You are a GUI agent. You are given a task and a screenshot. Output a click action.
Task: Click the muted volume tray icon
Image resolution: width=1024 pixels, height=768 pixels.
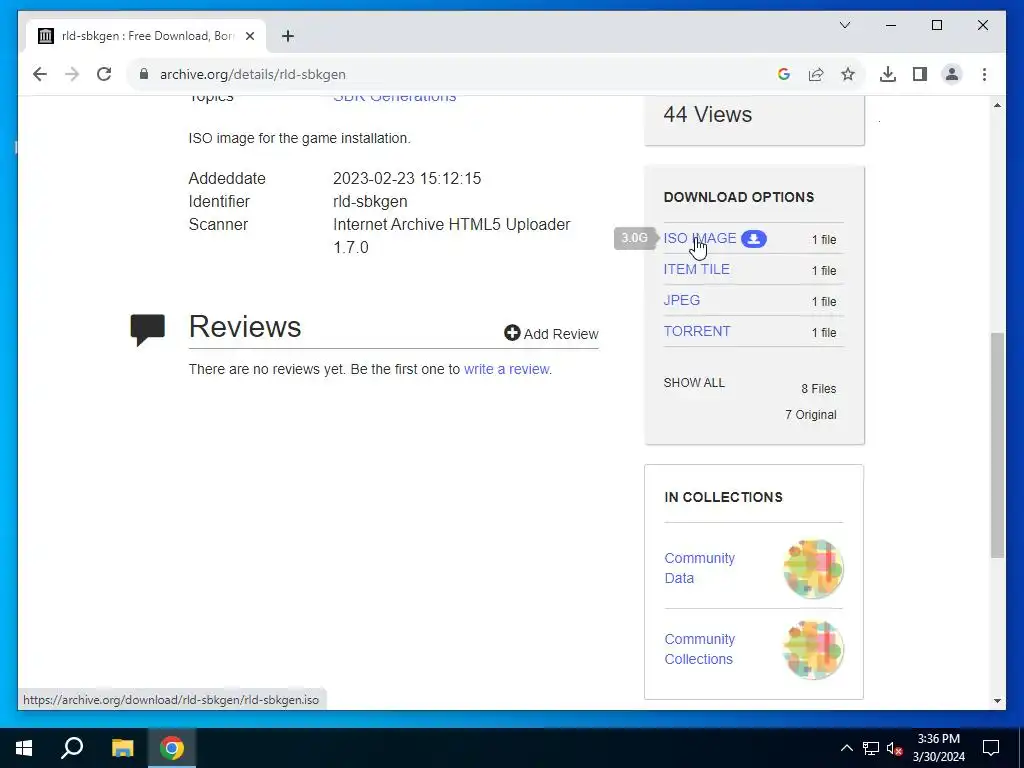click(x=895, y=748)
